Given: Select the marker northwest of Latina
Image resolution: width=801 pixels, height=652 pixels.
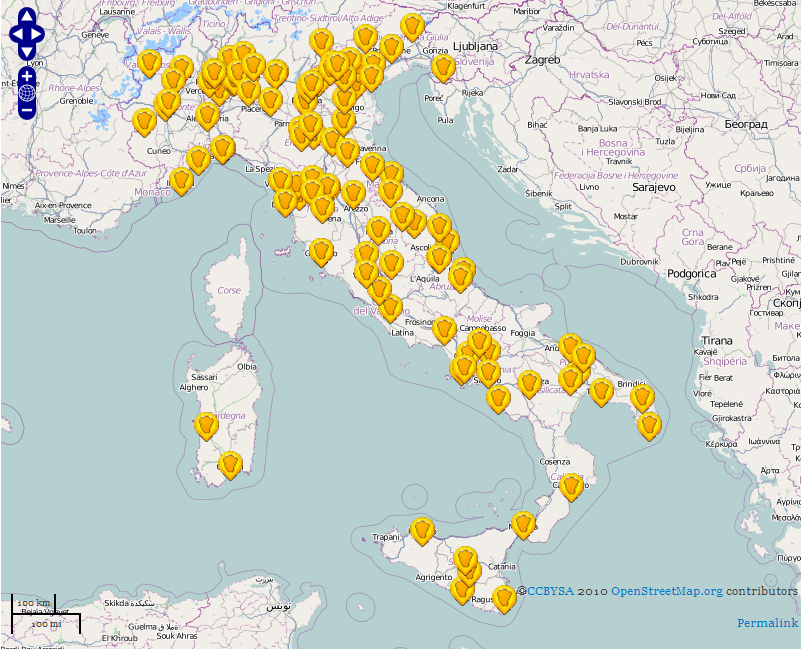Looking at the screenshot, I should pos(391,308).
